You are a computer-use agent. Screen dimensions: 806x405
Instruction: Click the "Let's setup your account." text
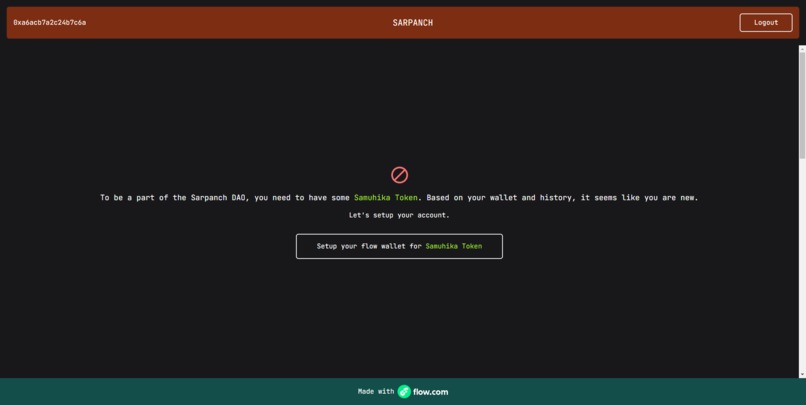click(x=399, y=215)
